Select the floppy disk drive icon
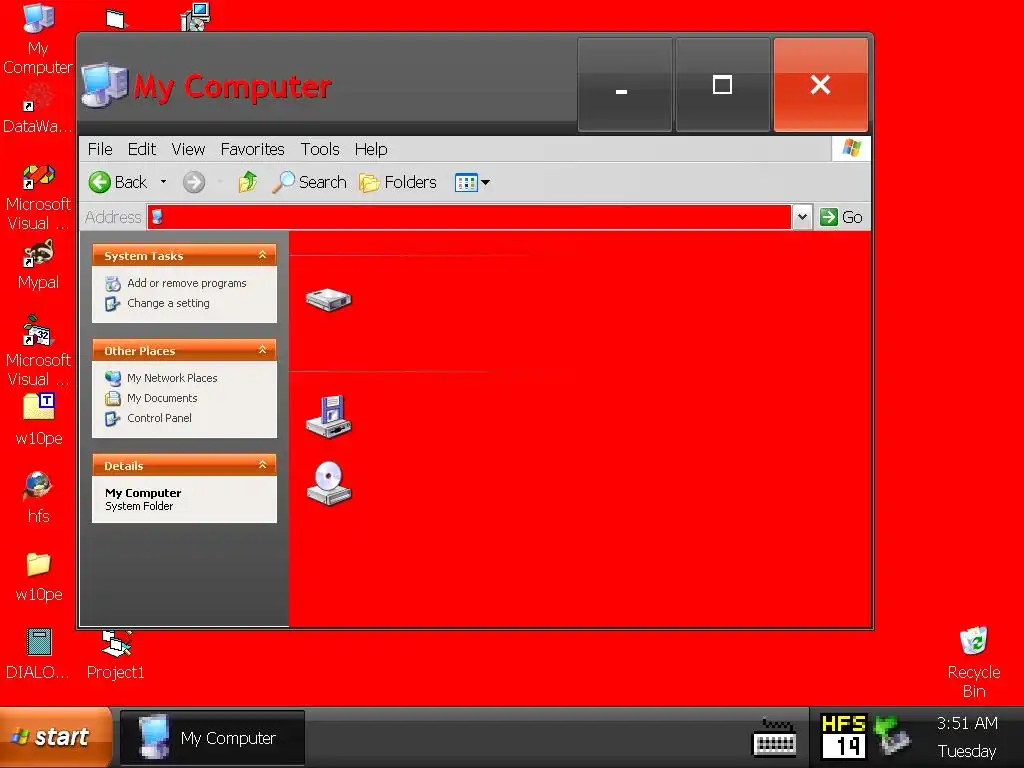Screen dimensions: 1024x768 click(328, 417)
